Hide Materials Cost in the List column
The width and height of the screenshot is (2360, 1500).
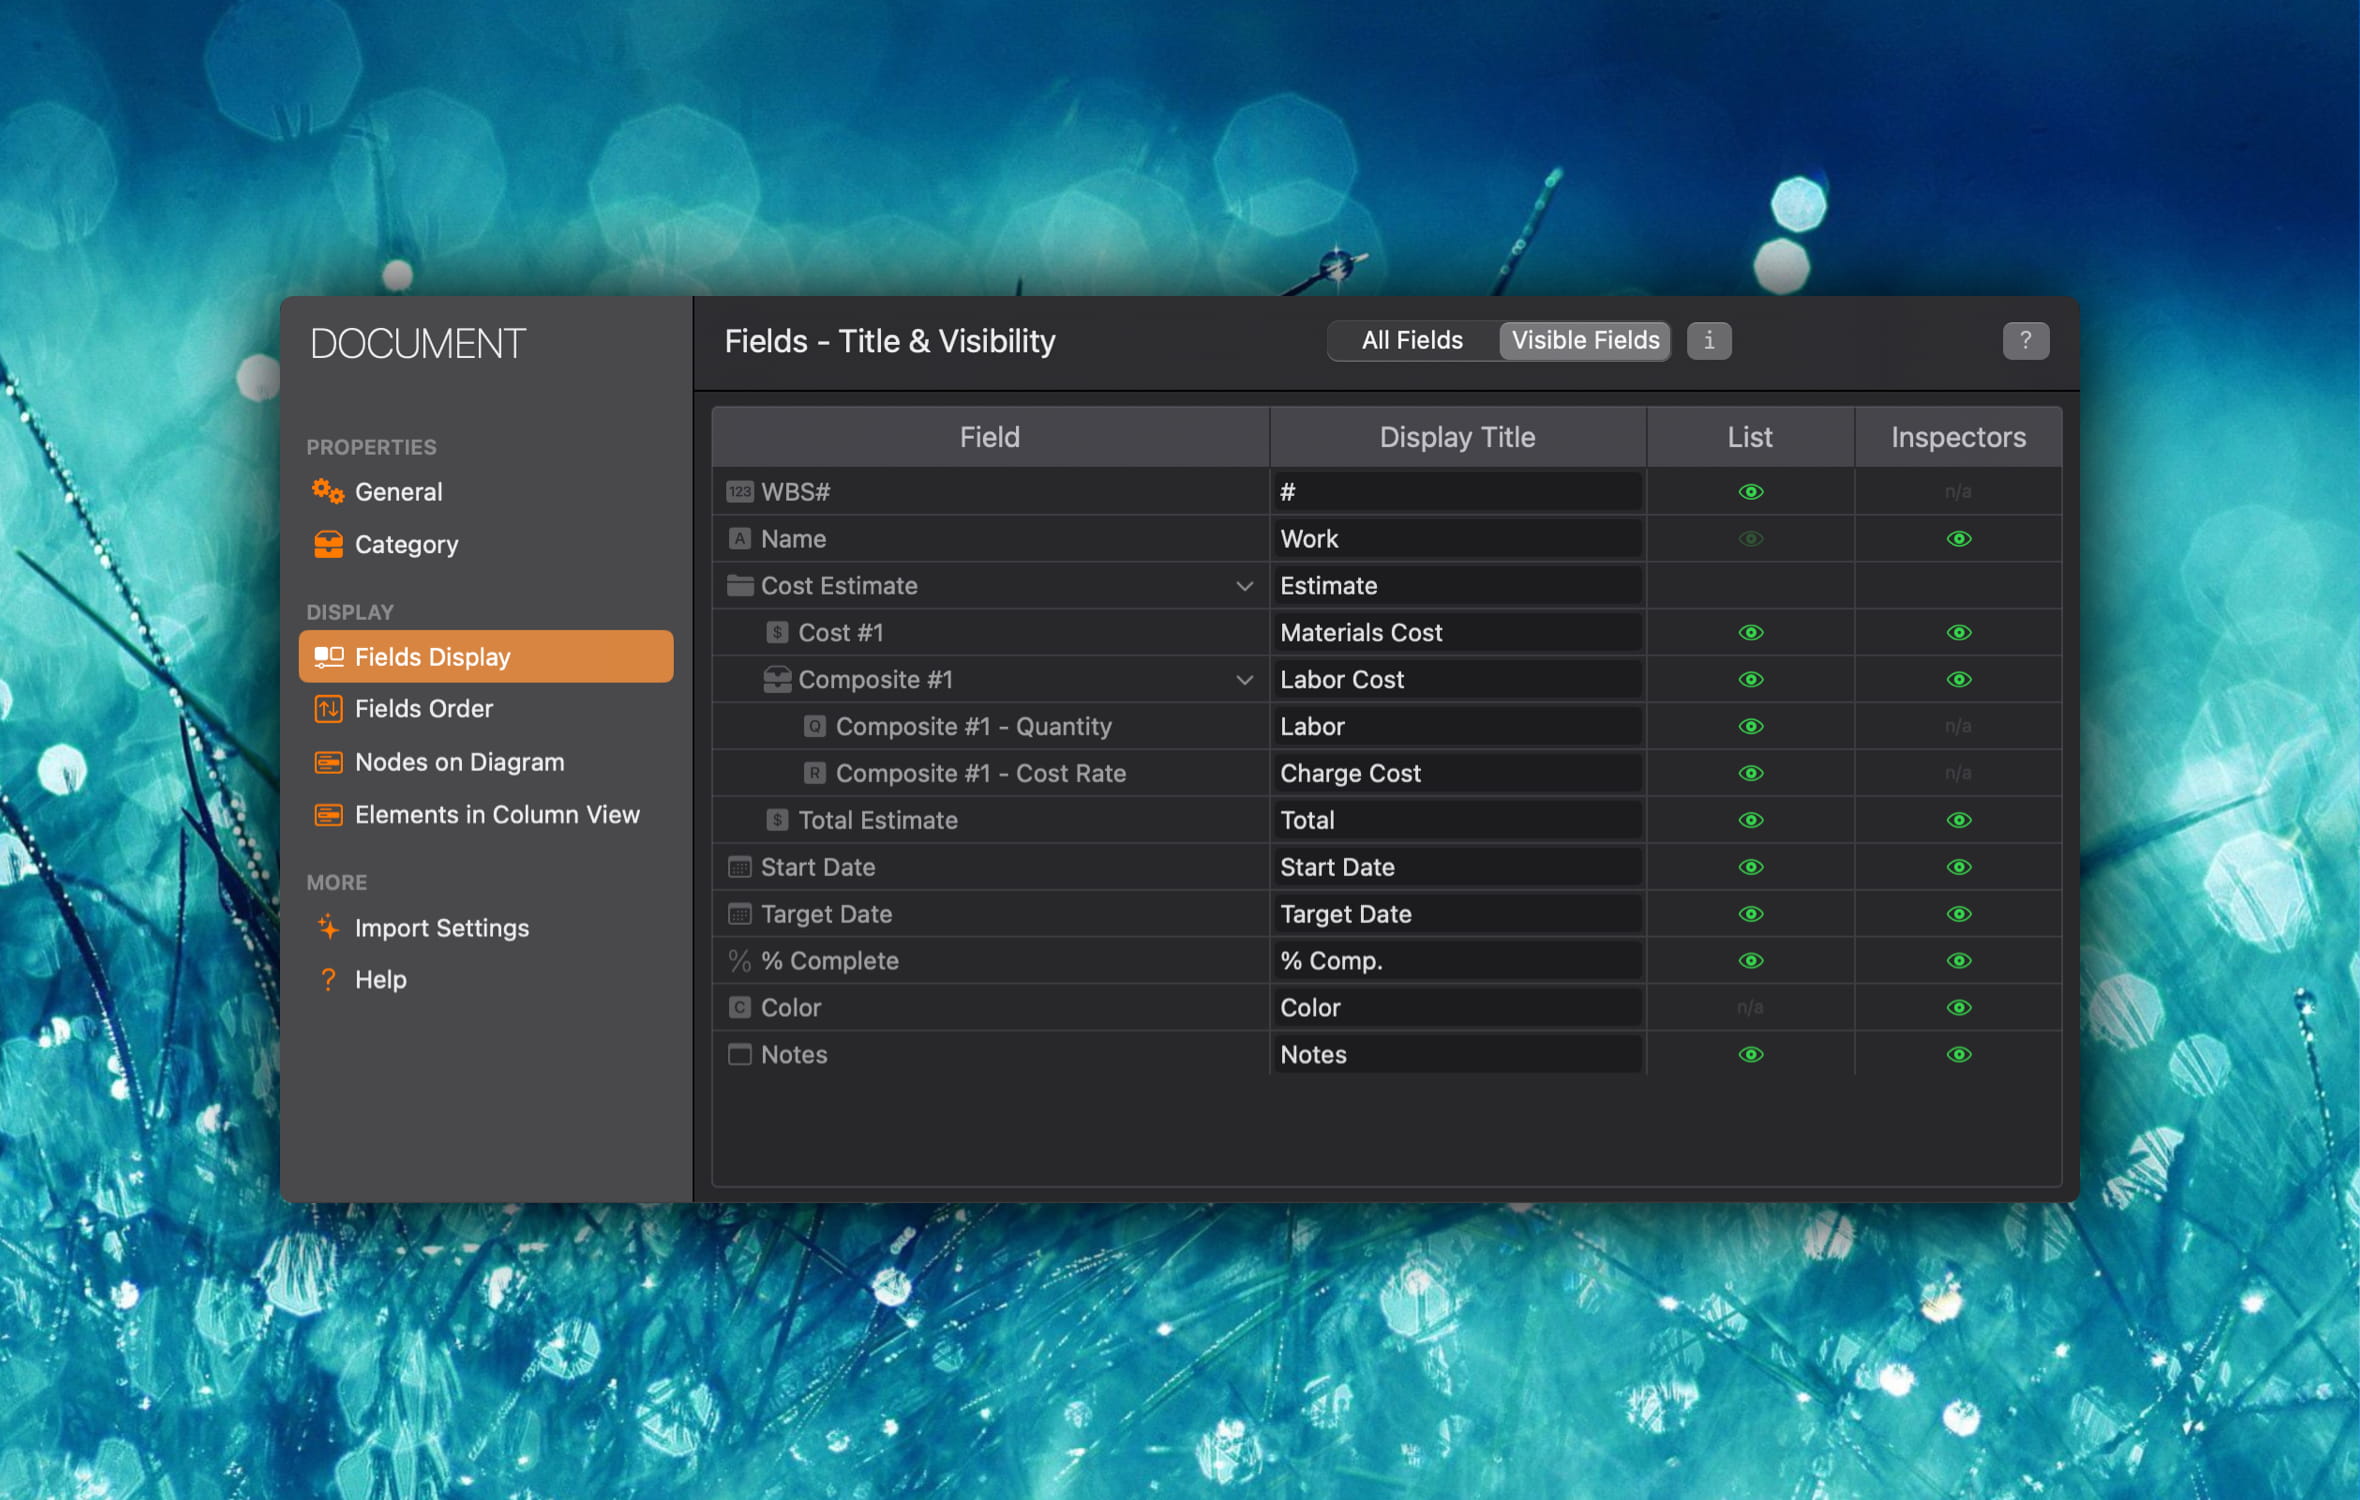click(x=1750, y=632)
